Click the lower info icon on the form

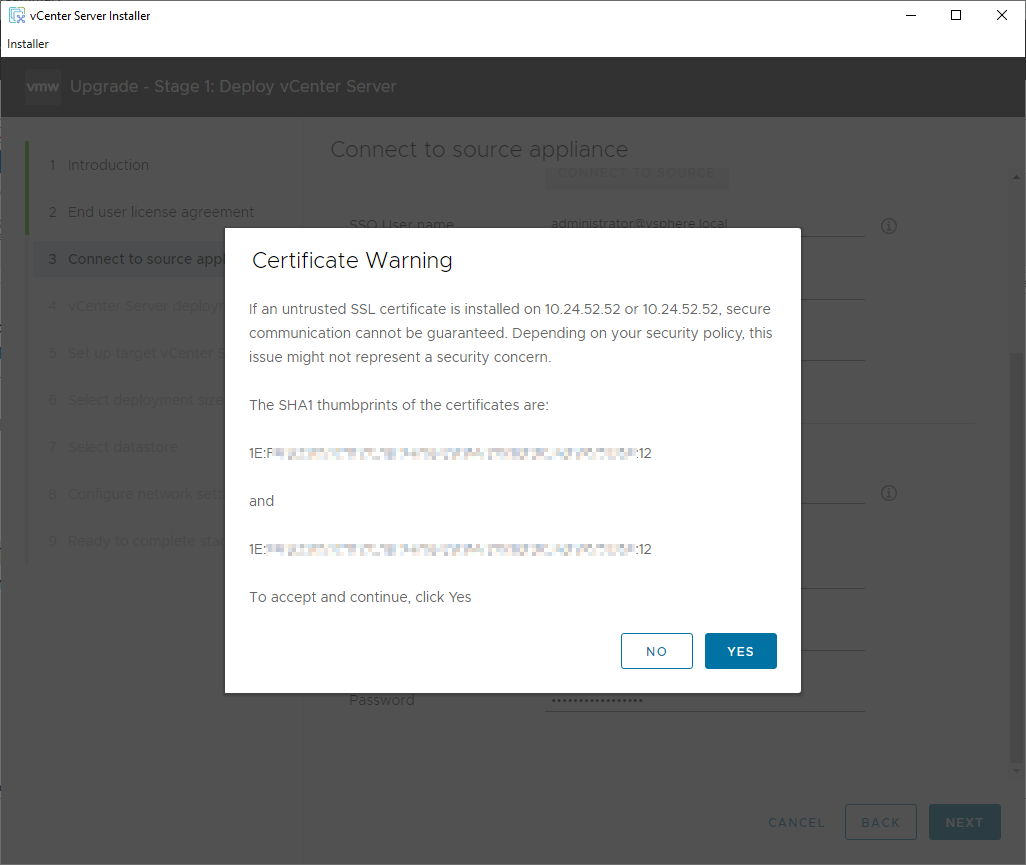888,493
